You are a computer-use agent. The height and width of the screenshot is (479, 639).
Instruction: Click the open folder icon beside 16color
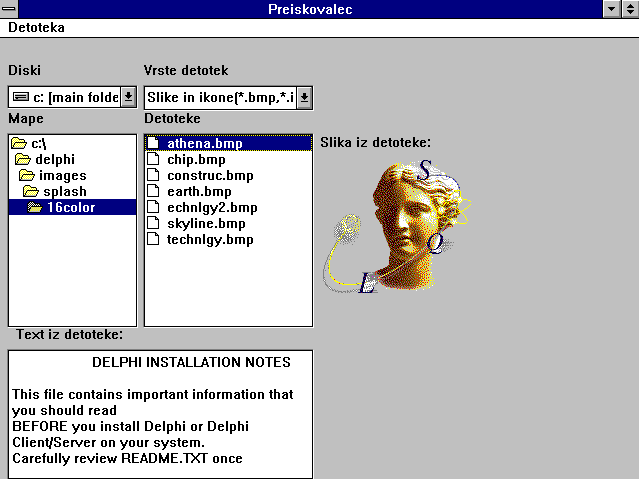coord(35,207)
